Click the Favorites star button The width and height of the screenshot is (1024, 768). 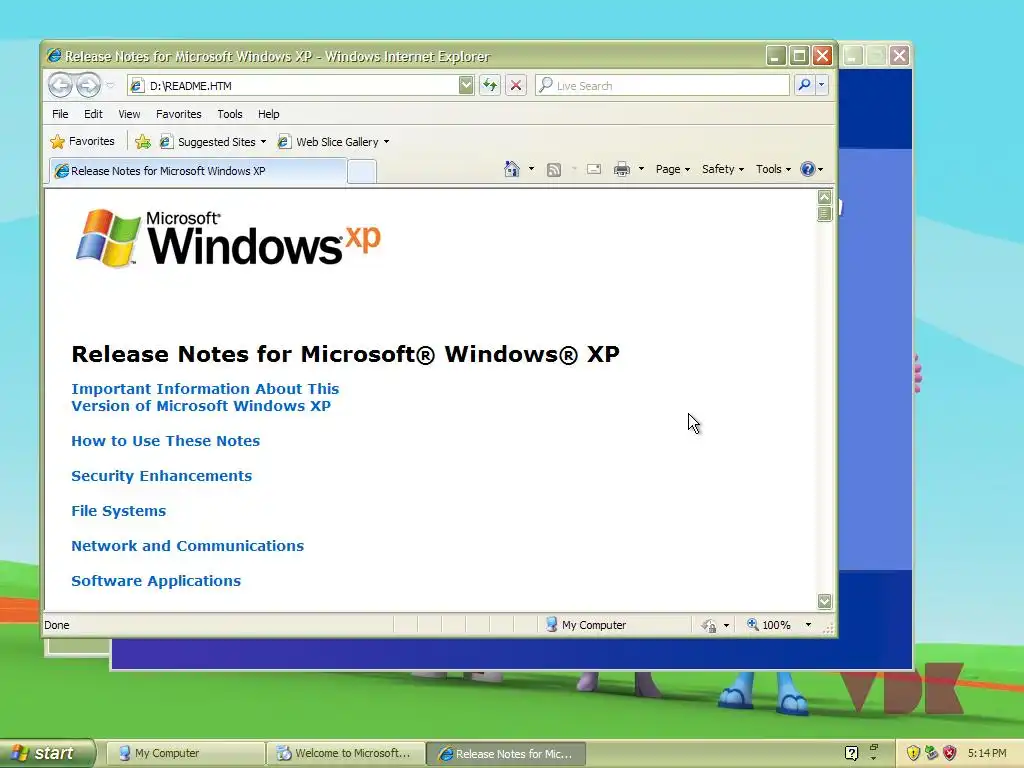[x=82, y=141]
